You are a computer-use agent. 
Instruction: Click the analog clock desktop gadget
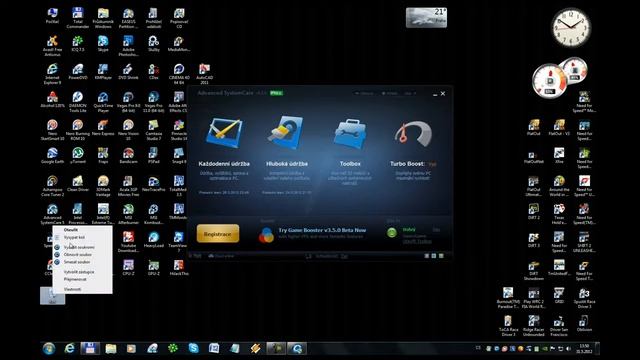[571, 27]
